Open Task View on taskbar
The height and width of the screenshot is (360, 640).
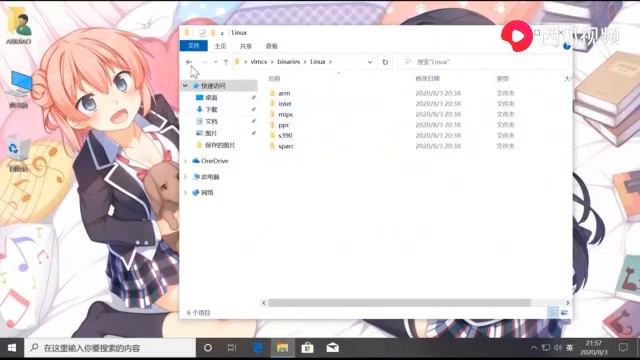click(231, 348)
